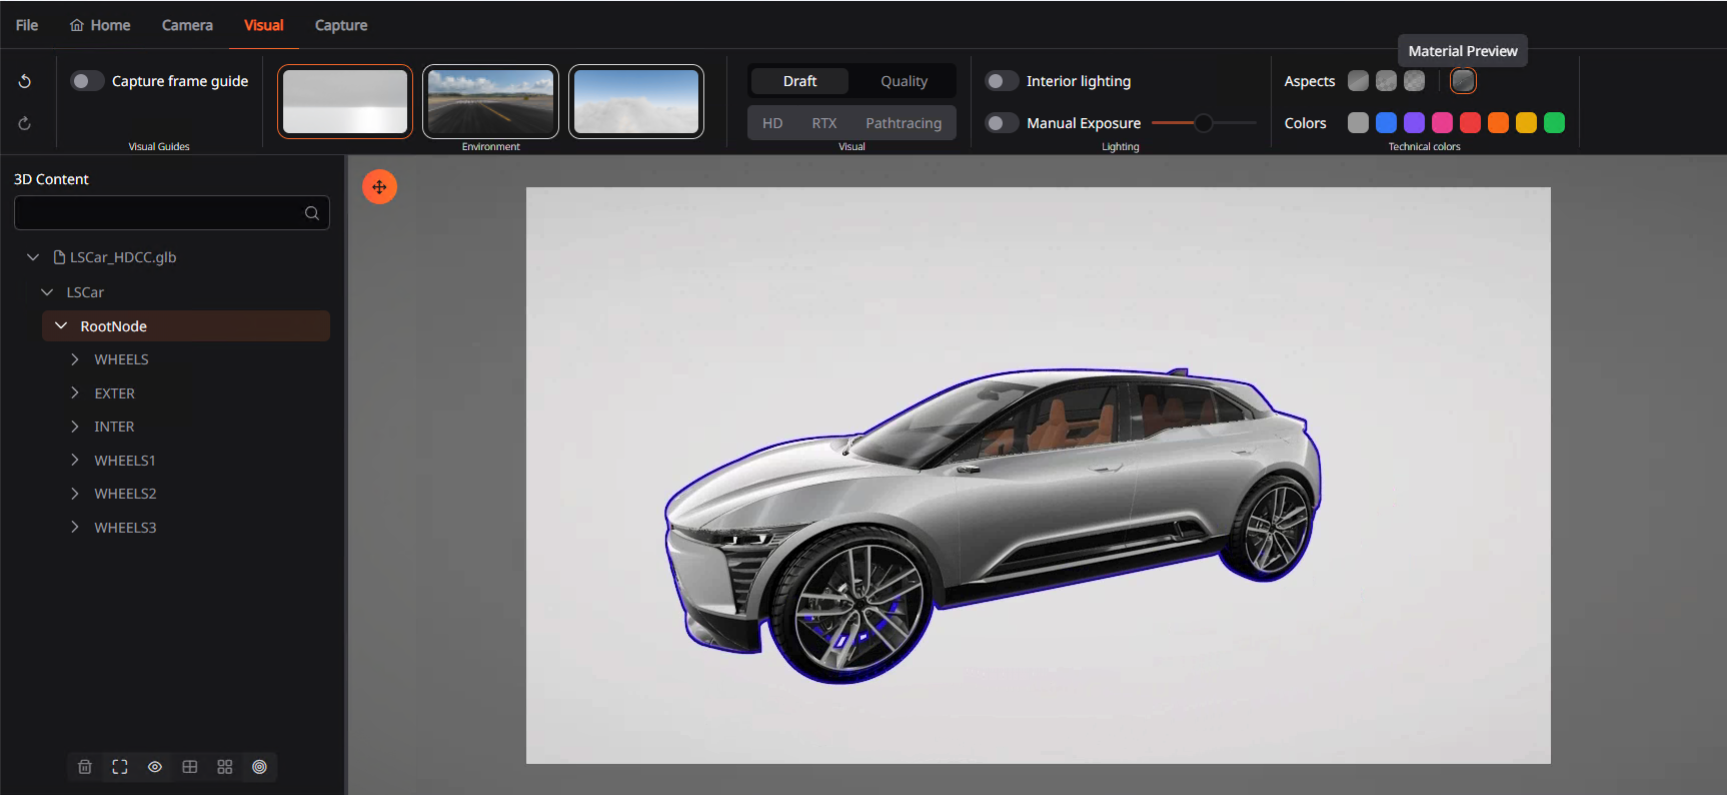The height and width of the screenshot is (795, 1727).
Task: Collapse the LSCar_HDCC.glb node
Action: click(33, 257)
